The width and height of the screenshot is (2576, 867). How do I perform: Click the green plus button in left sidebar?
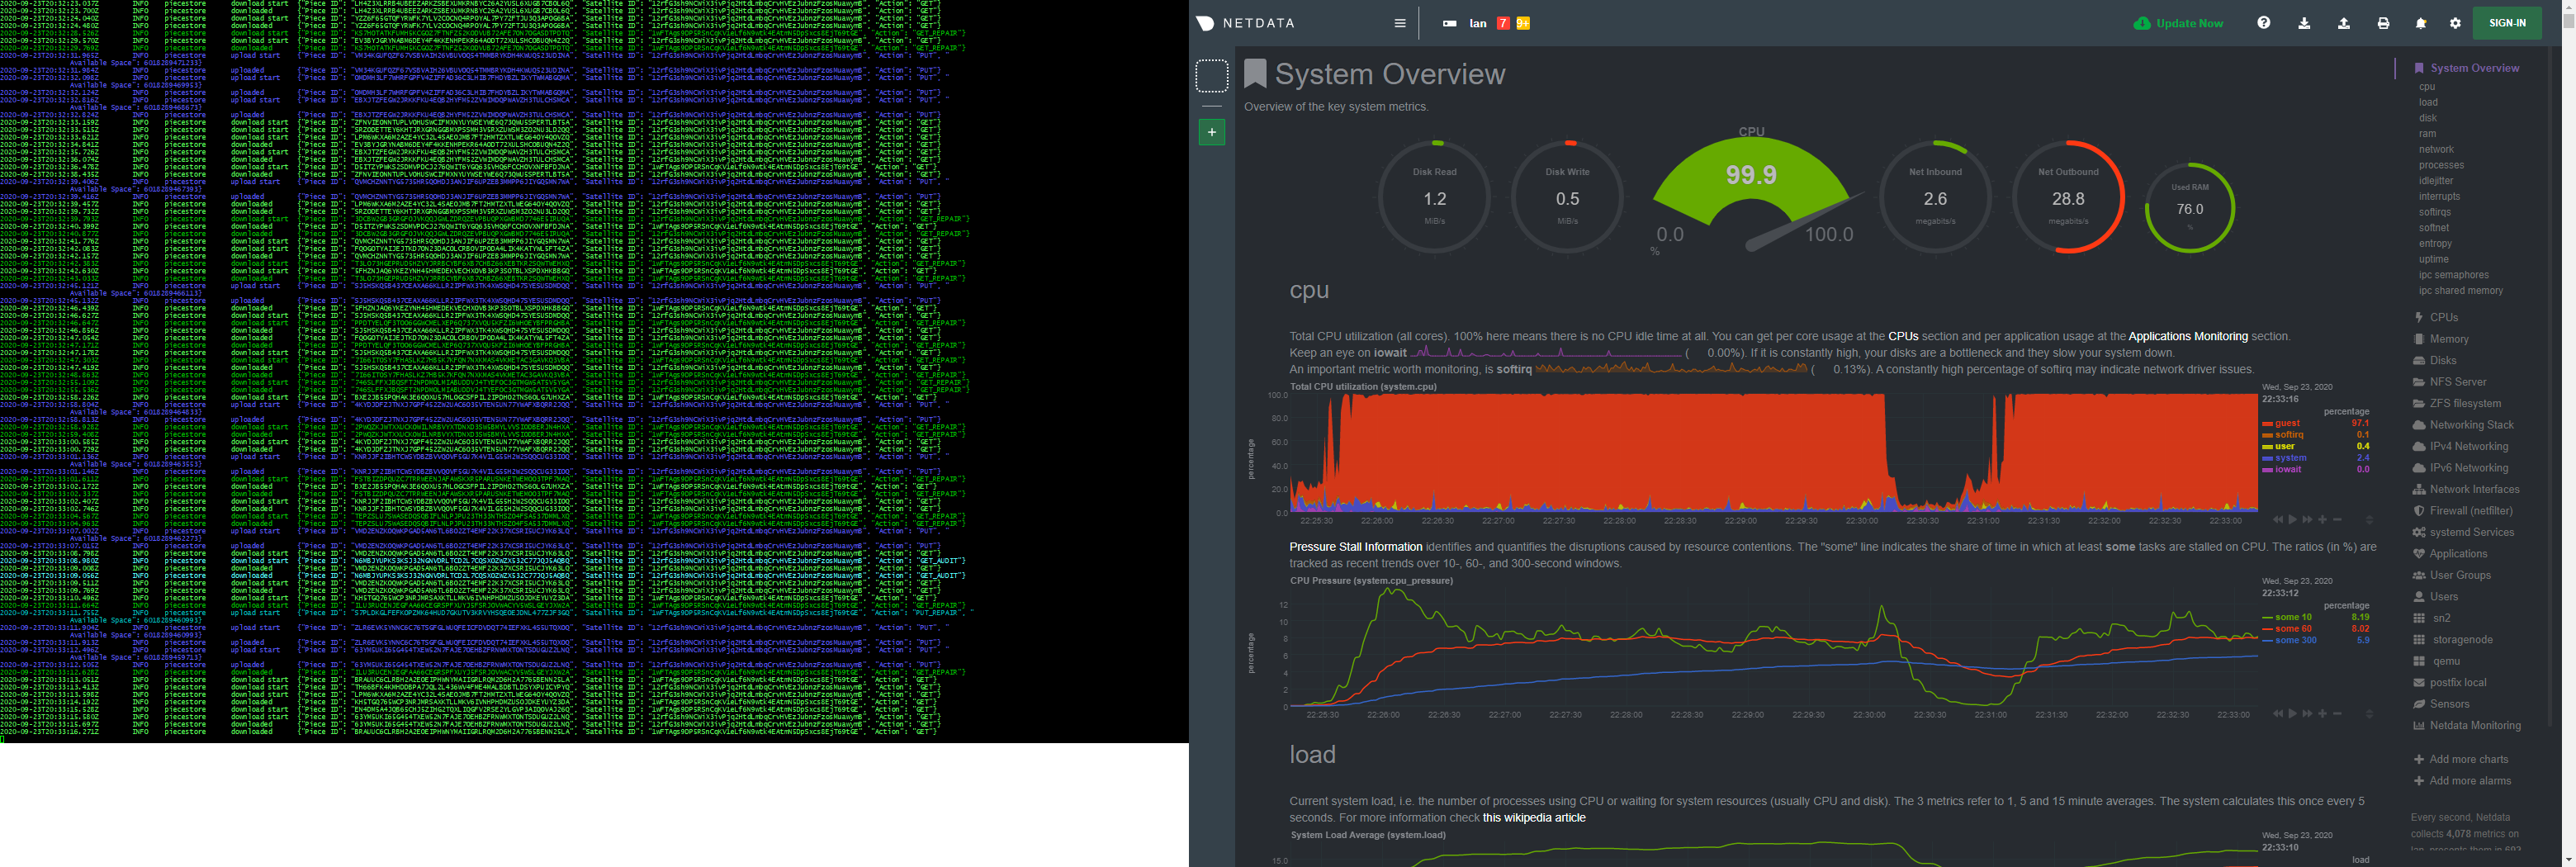pos(1211,132)
